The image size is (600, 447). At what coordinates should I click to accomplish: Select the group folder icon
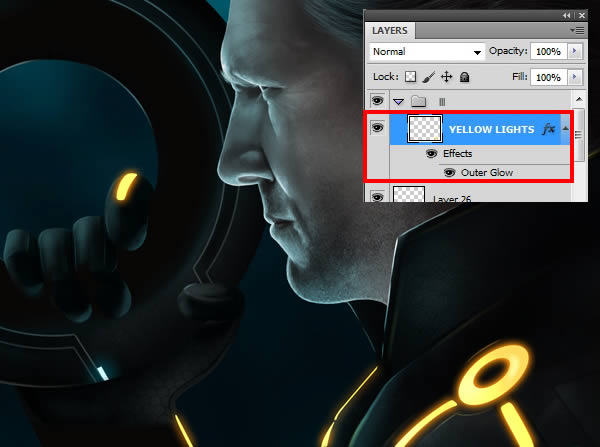[418, 101]
